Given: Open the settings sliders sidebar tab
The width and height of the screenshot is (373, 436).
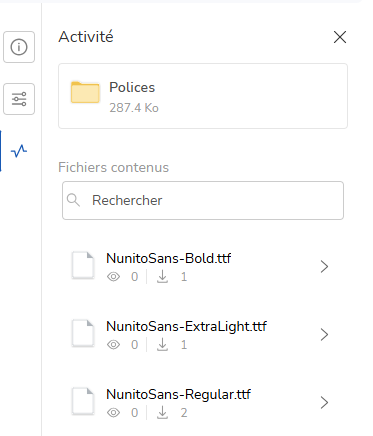Looking at the screenshot, I should [19, 99].
